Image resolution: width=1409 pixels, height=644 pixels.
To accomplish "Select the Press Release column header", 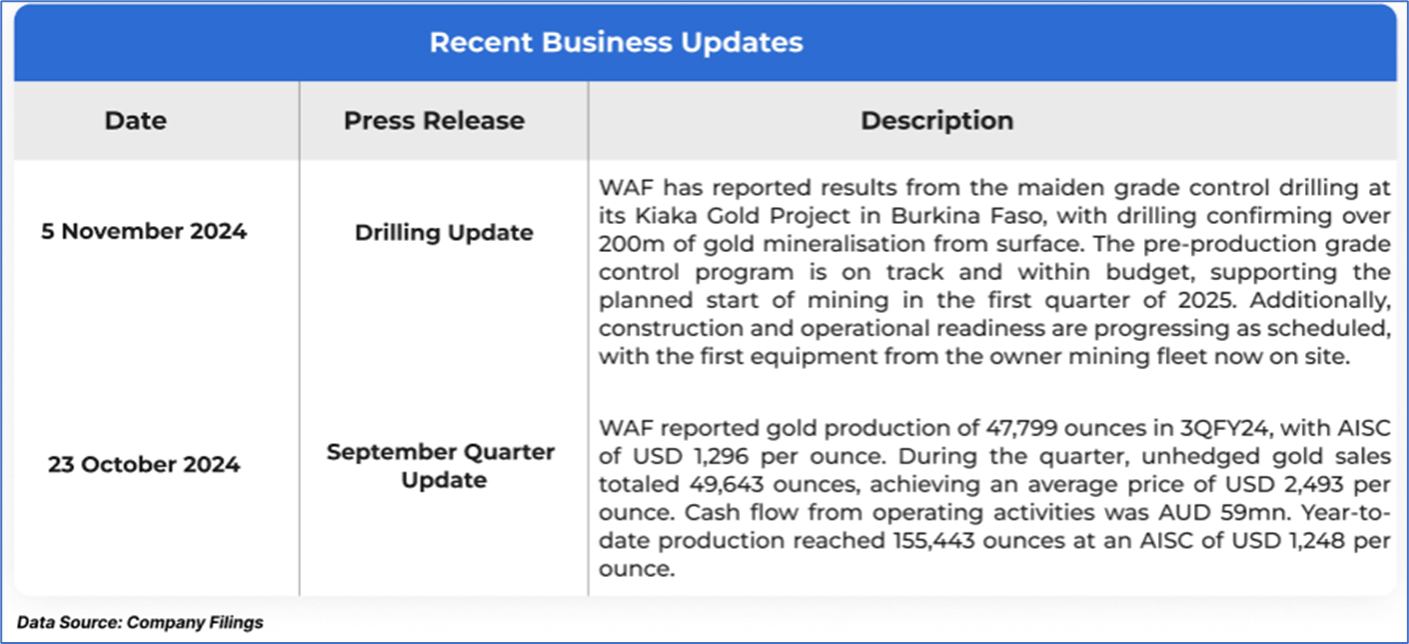I will (434, 121).
